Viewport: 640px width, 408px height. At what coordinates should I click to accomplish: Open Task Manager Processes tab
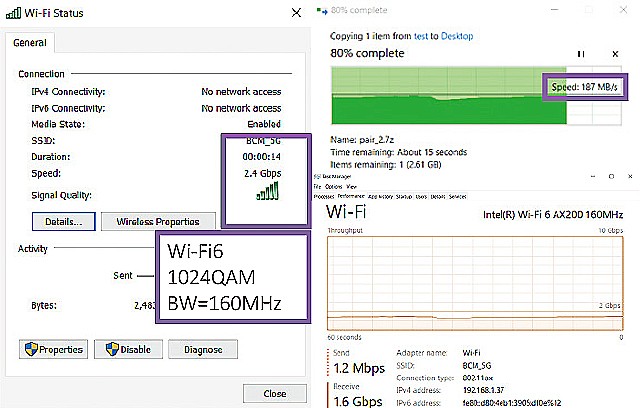pyautogui.click(x=324, y=196)
